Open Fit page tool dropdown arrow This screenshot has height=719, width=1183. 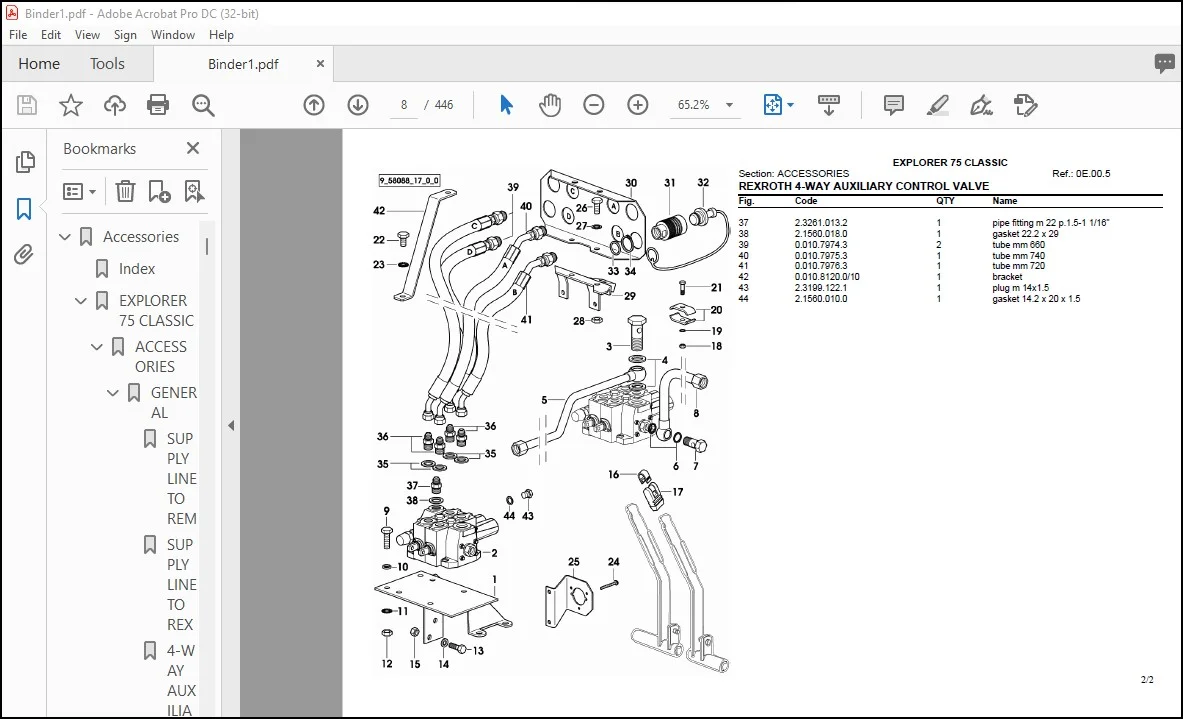pyautogui.click(x=791, y=105)
